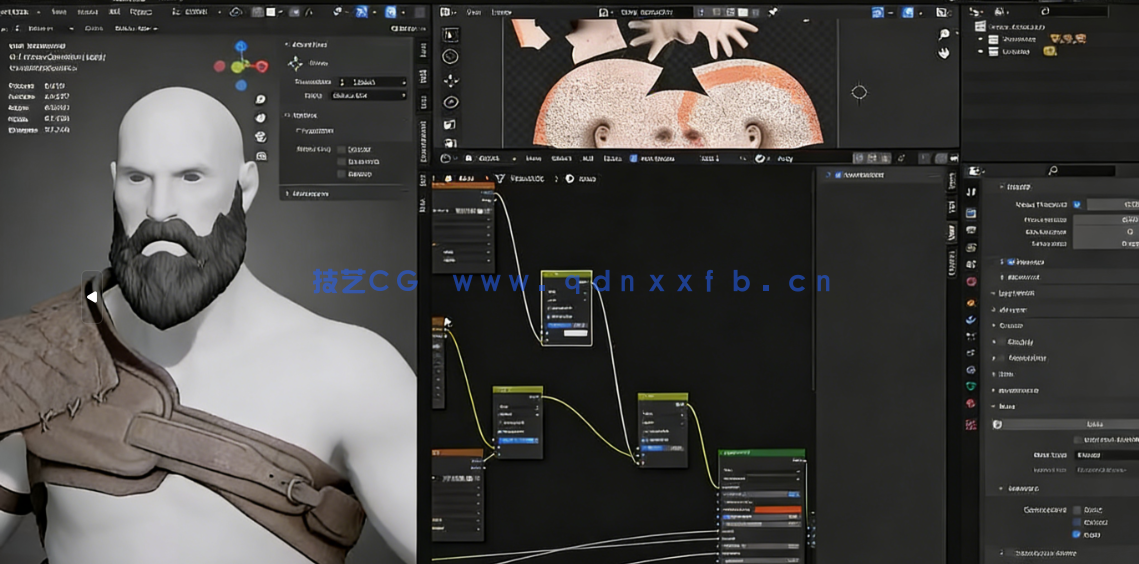The height and width of the screenshot is (564, 1139).
Task: Tick the first of three stacked checkboxes in 3D sidebar
Action: coord(341,149)
